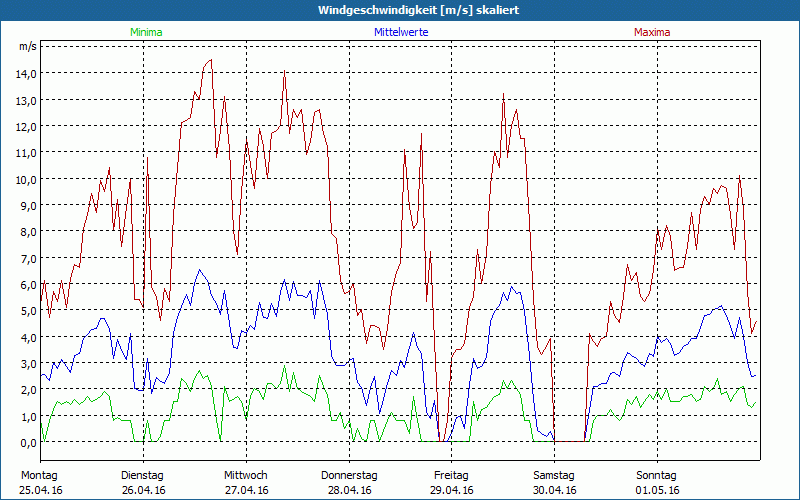Click the 4,0 y-axis value
Screen dimensions: 800x500
[x=28, y=338]
